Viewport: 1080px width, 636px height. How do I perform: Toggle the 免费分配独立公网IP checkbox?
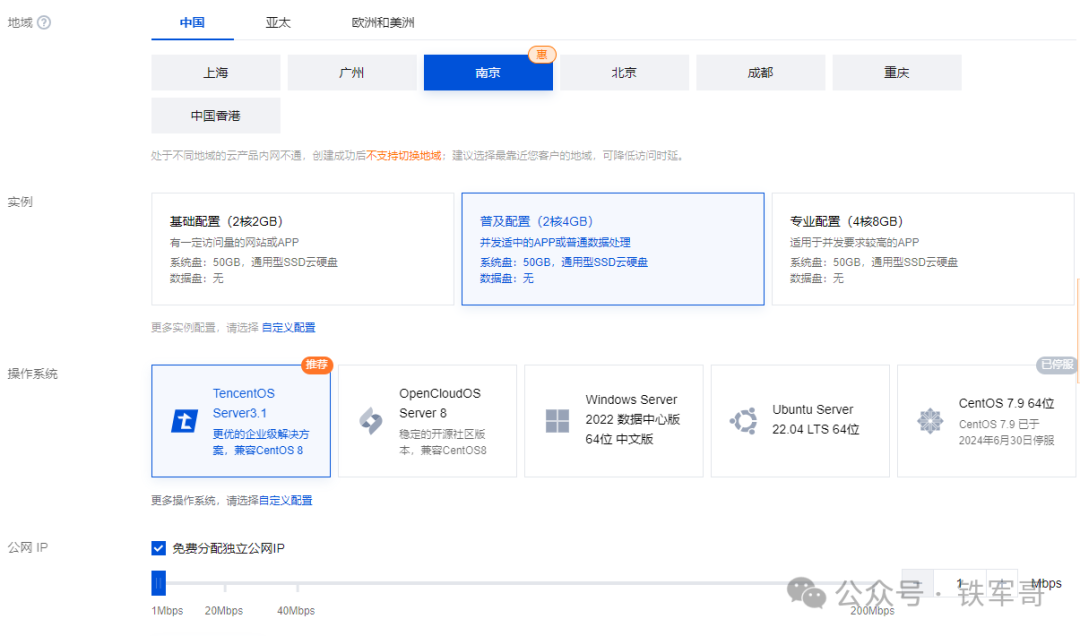click(158, 548)
